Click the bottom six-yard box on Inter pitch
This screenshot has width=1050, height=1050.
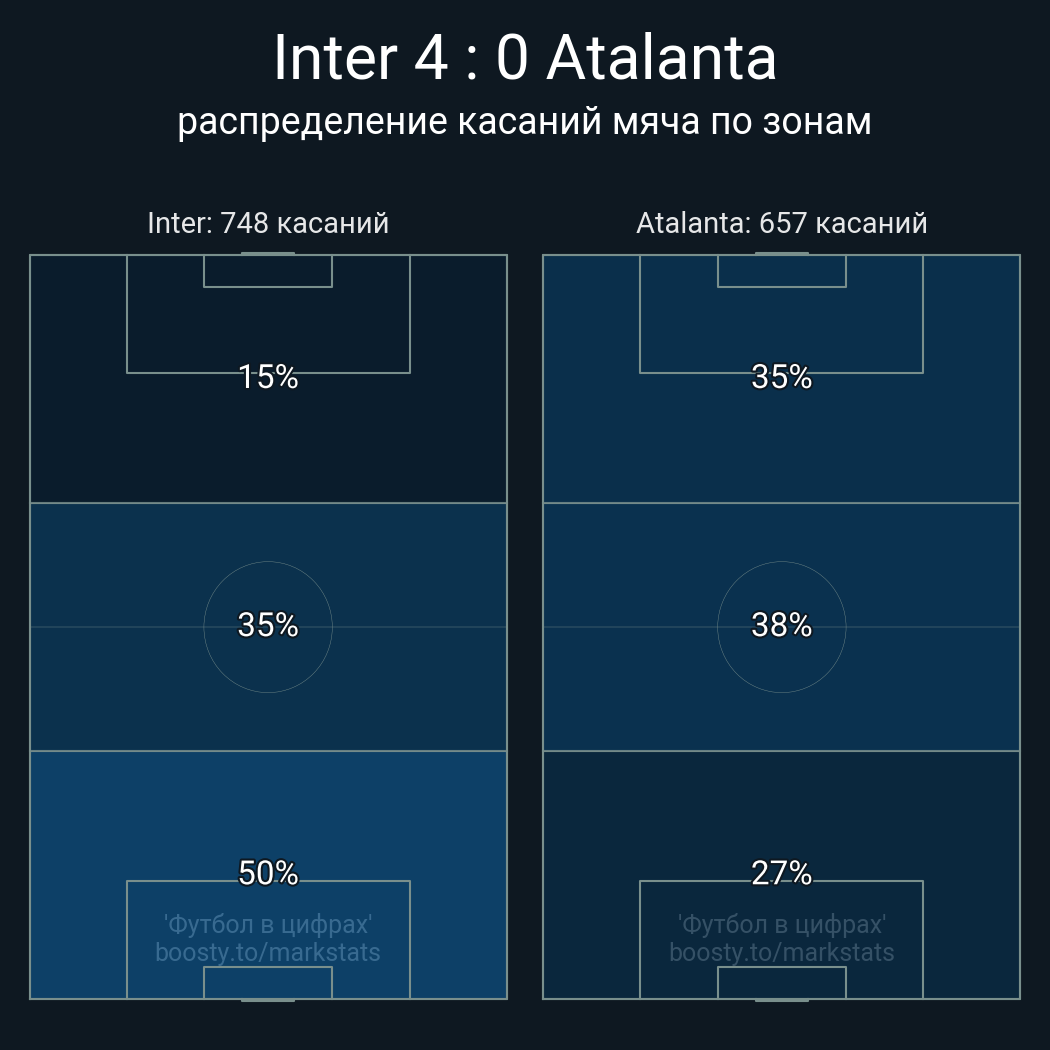coord(268,982)
